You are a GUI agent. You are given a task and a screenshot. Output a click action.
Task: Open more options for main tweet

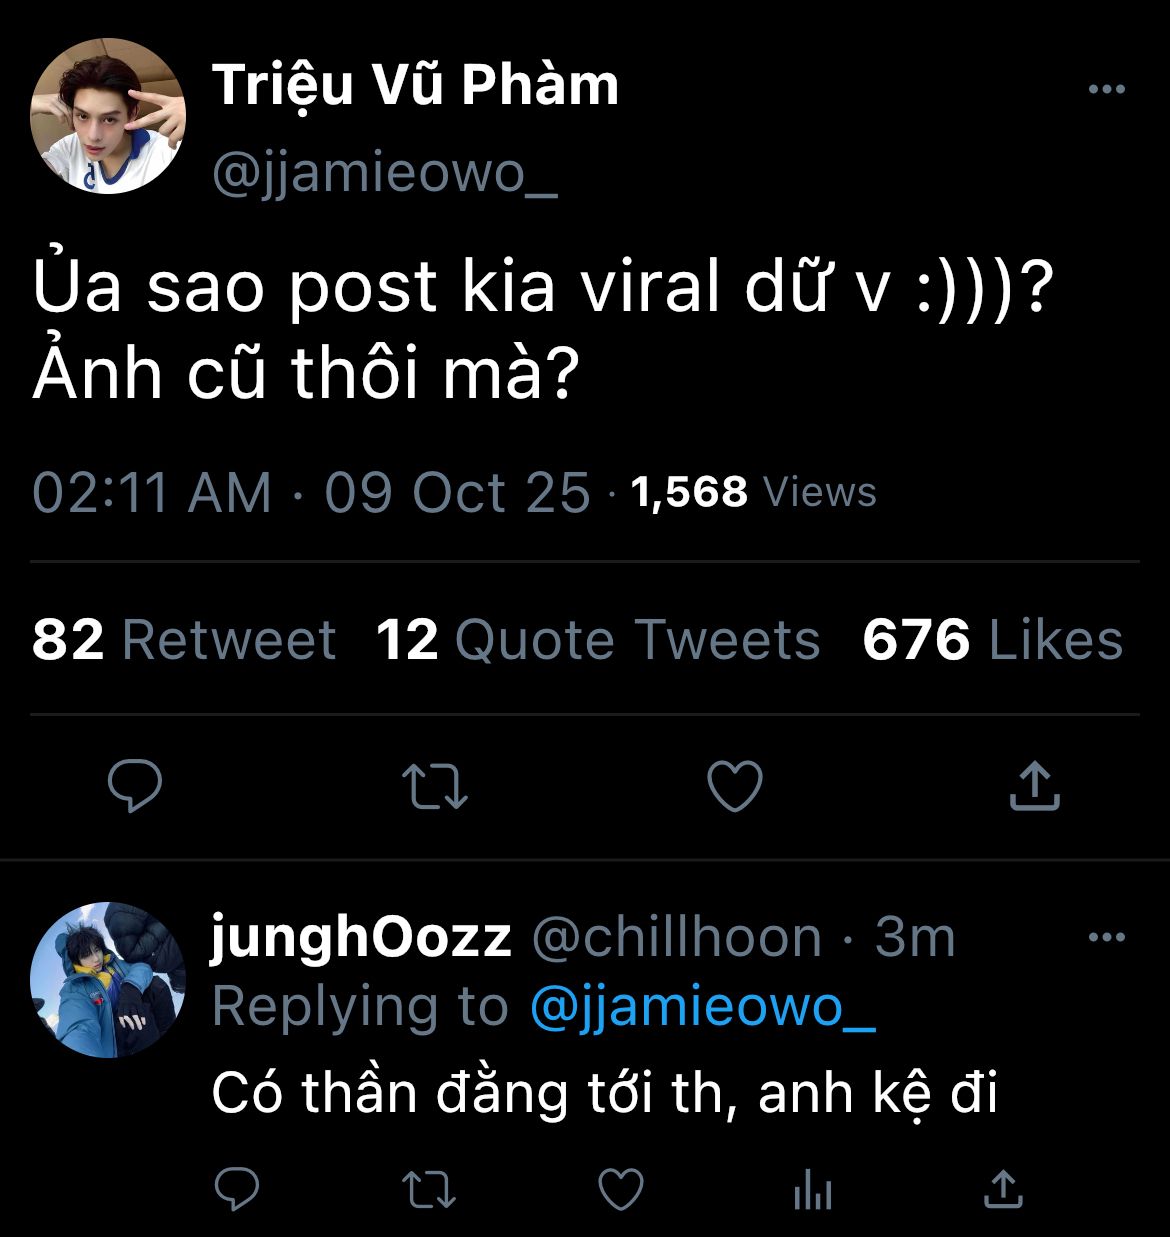coord(1106,90)
